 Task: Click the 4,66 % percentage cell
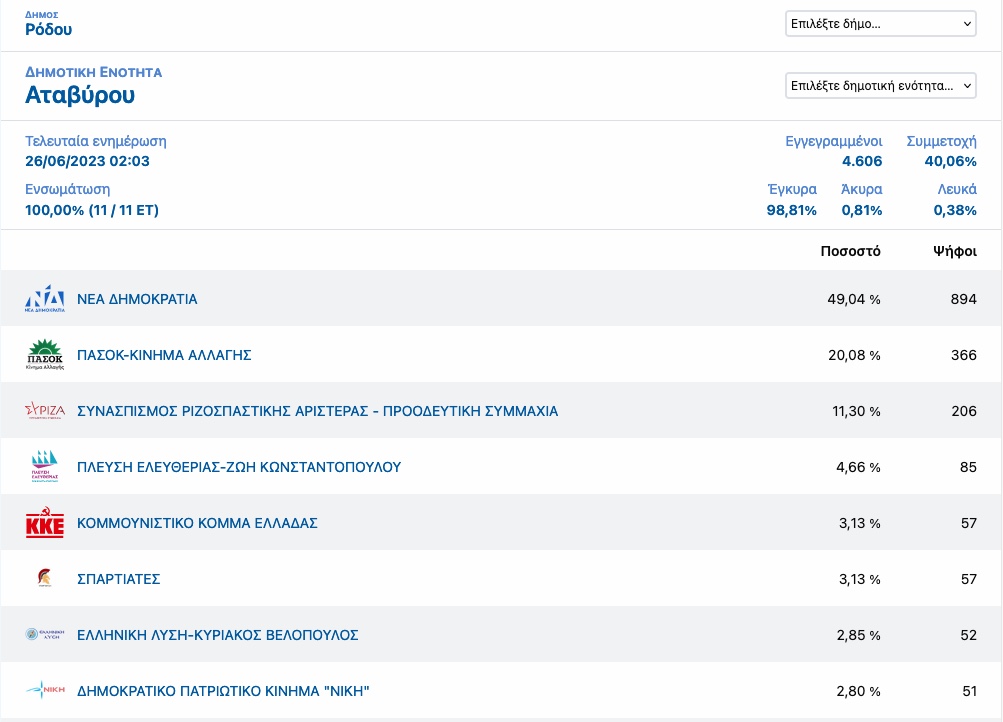pos(858,467)
